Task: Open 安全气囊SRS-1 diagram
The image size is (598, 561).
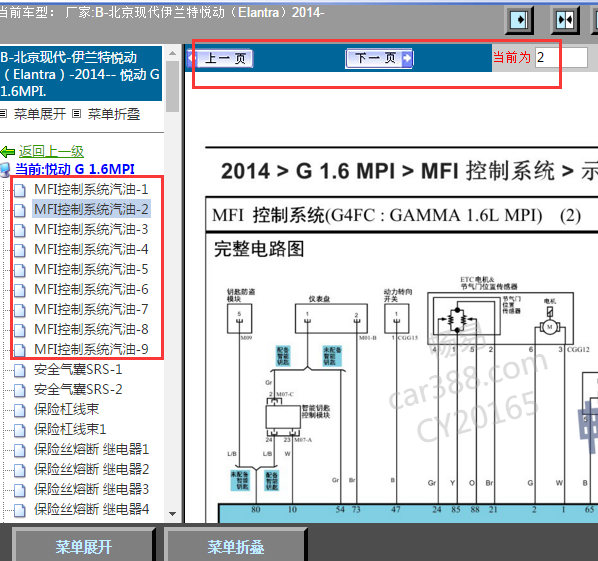Action: click(78, 369)
